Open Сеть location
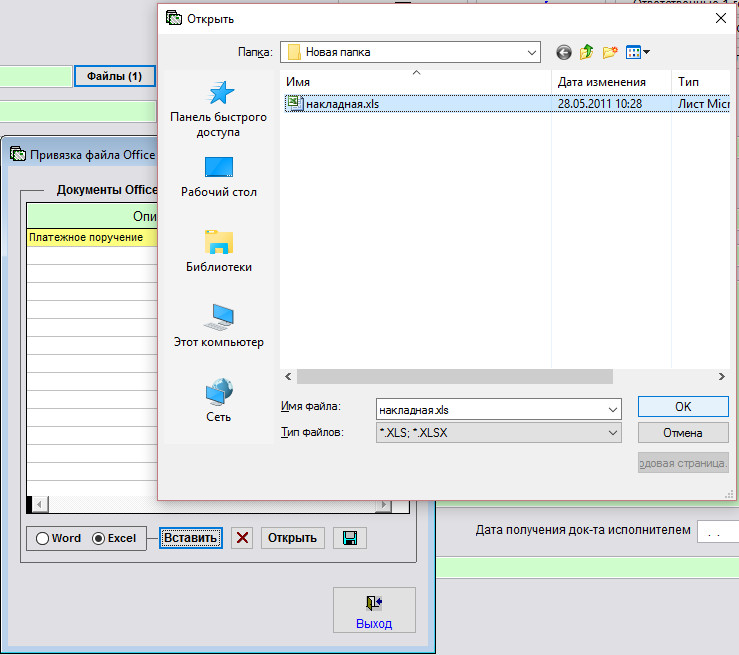 219,400
